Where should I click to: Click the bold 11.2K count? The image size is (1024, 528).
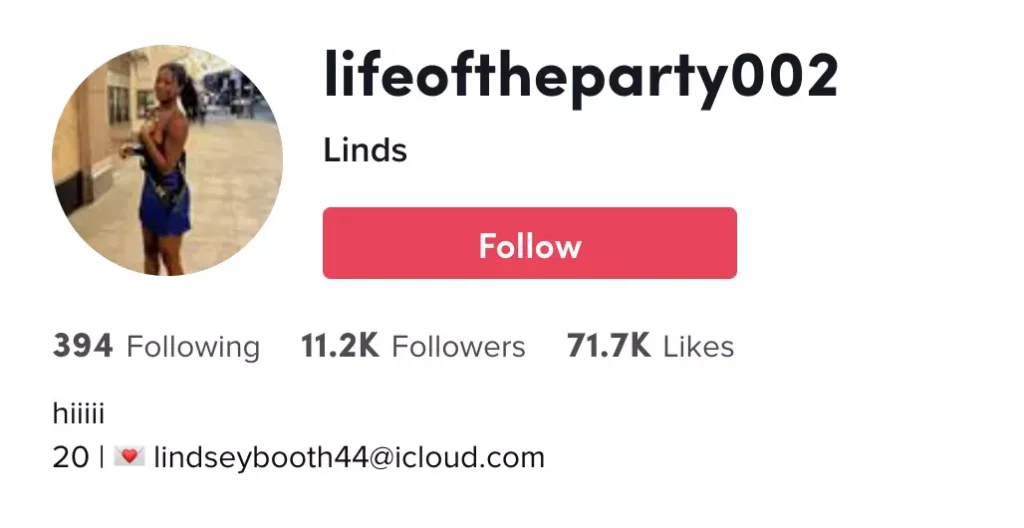(x=340, y=346)
